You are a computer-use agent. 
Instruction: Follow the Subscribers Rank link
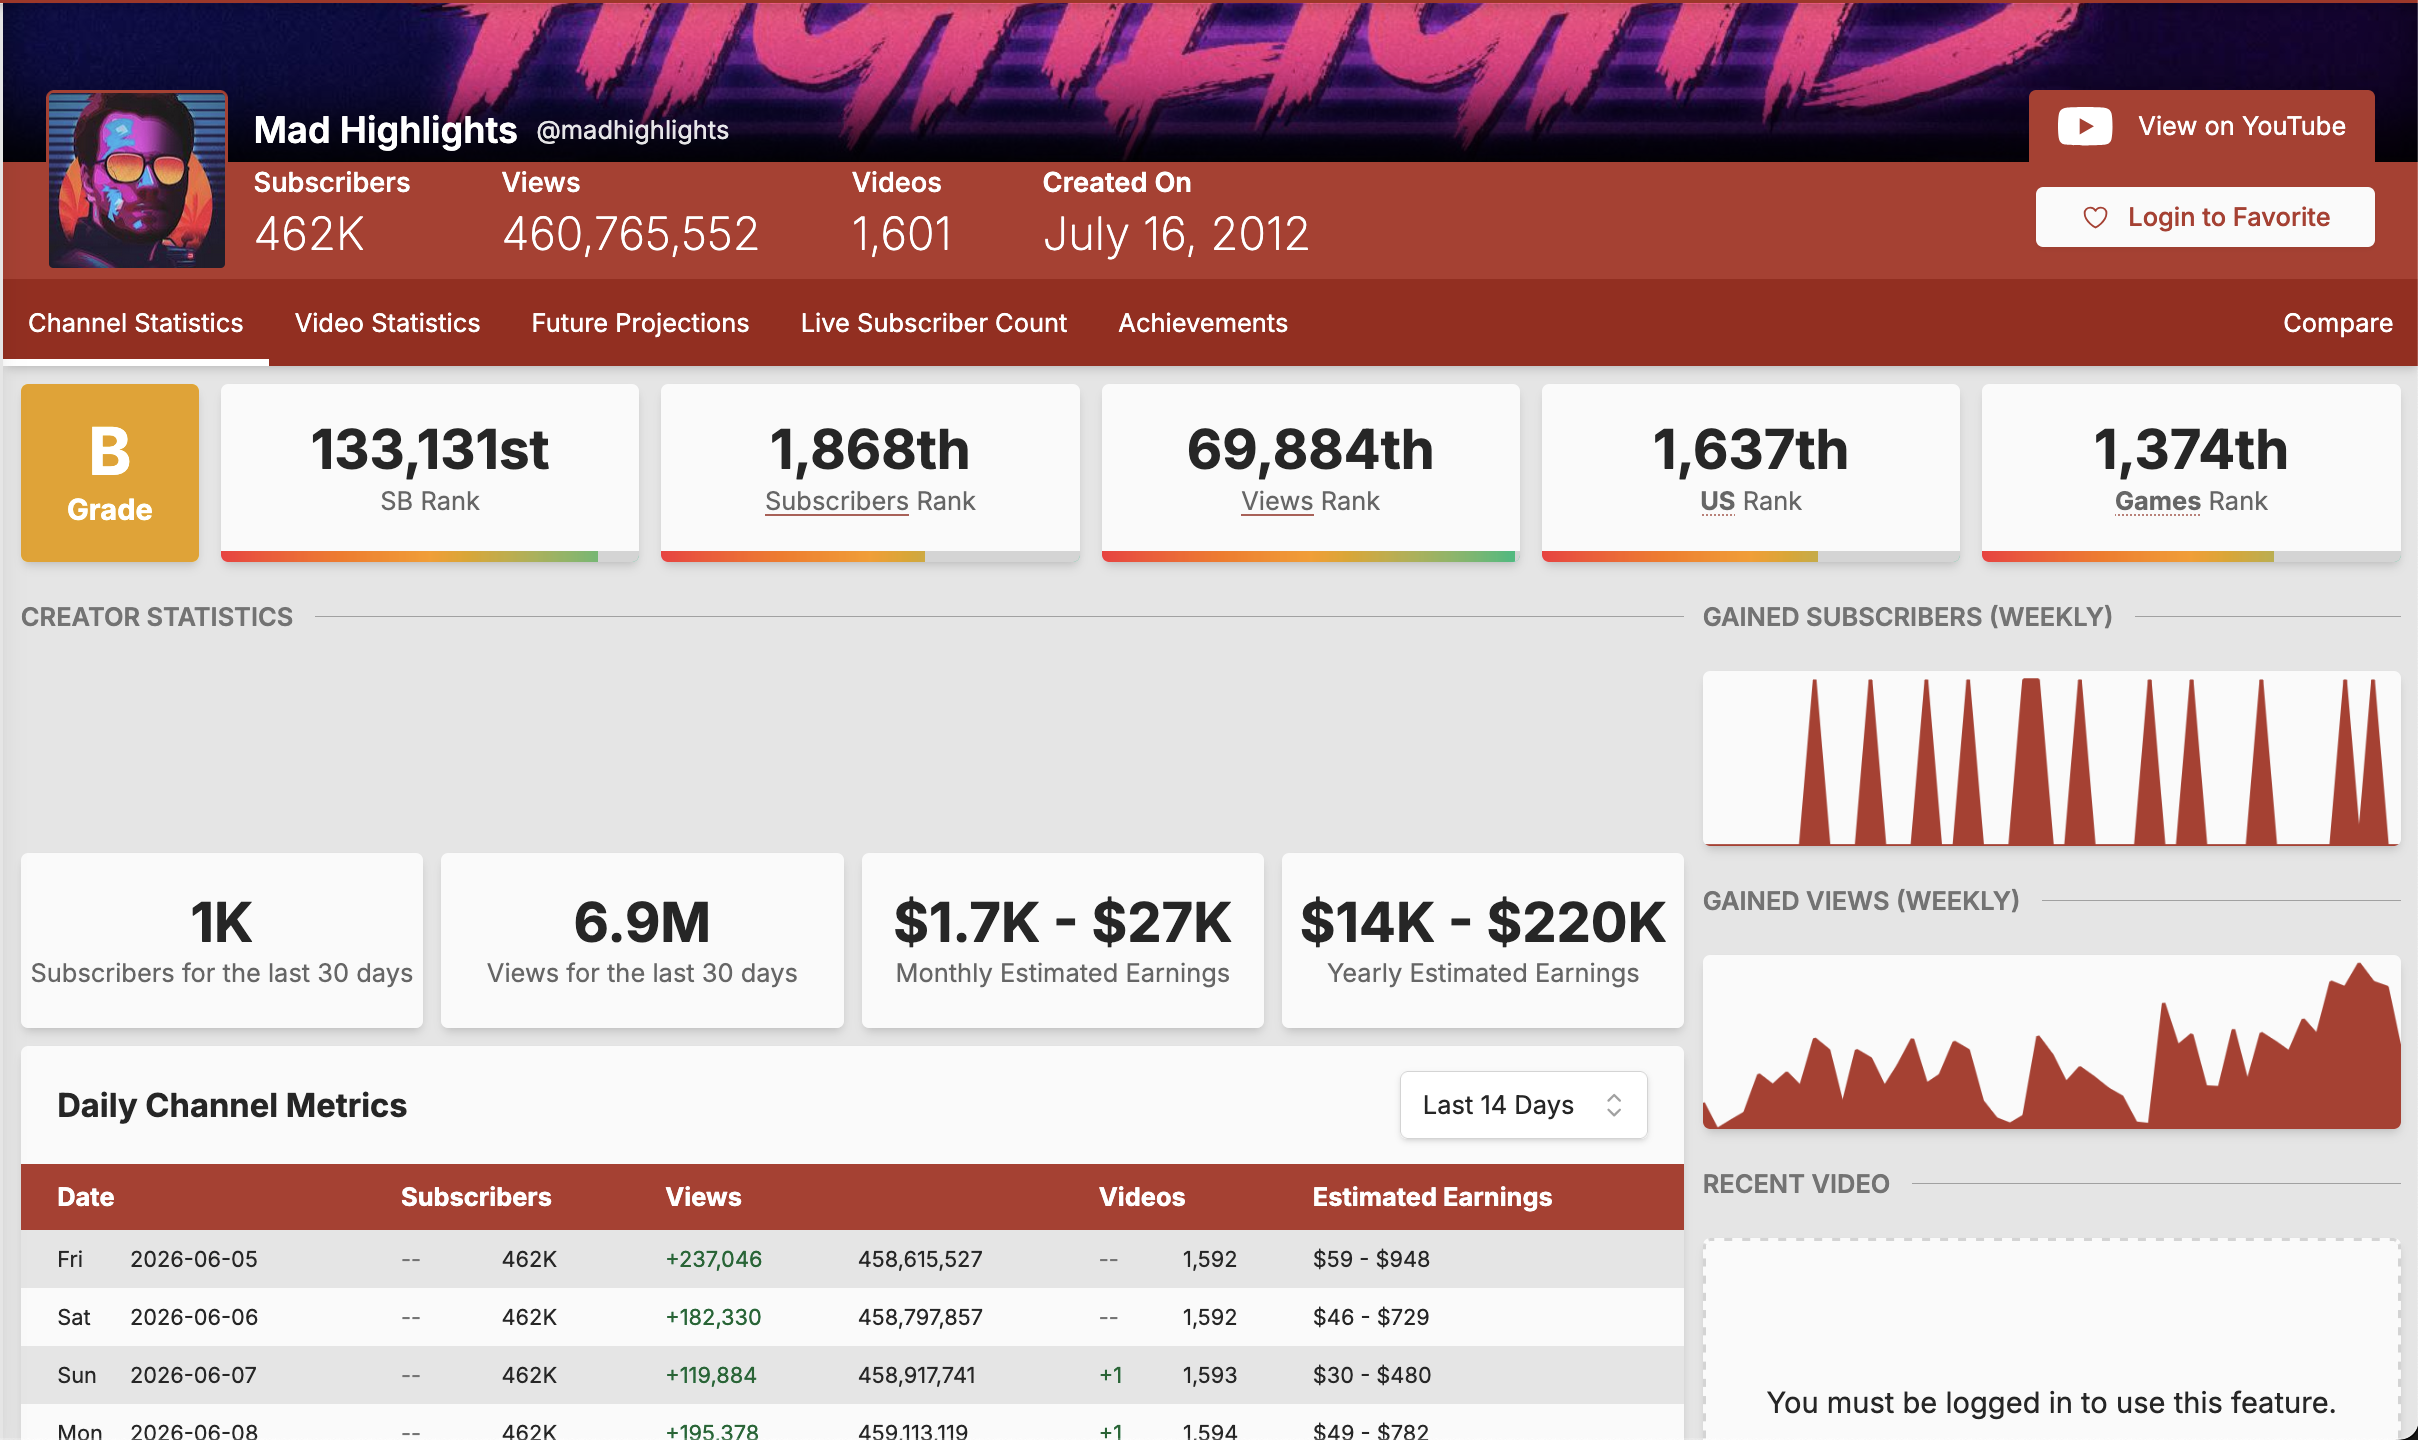[836, 501]
